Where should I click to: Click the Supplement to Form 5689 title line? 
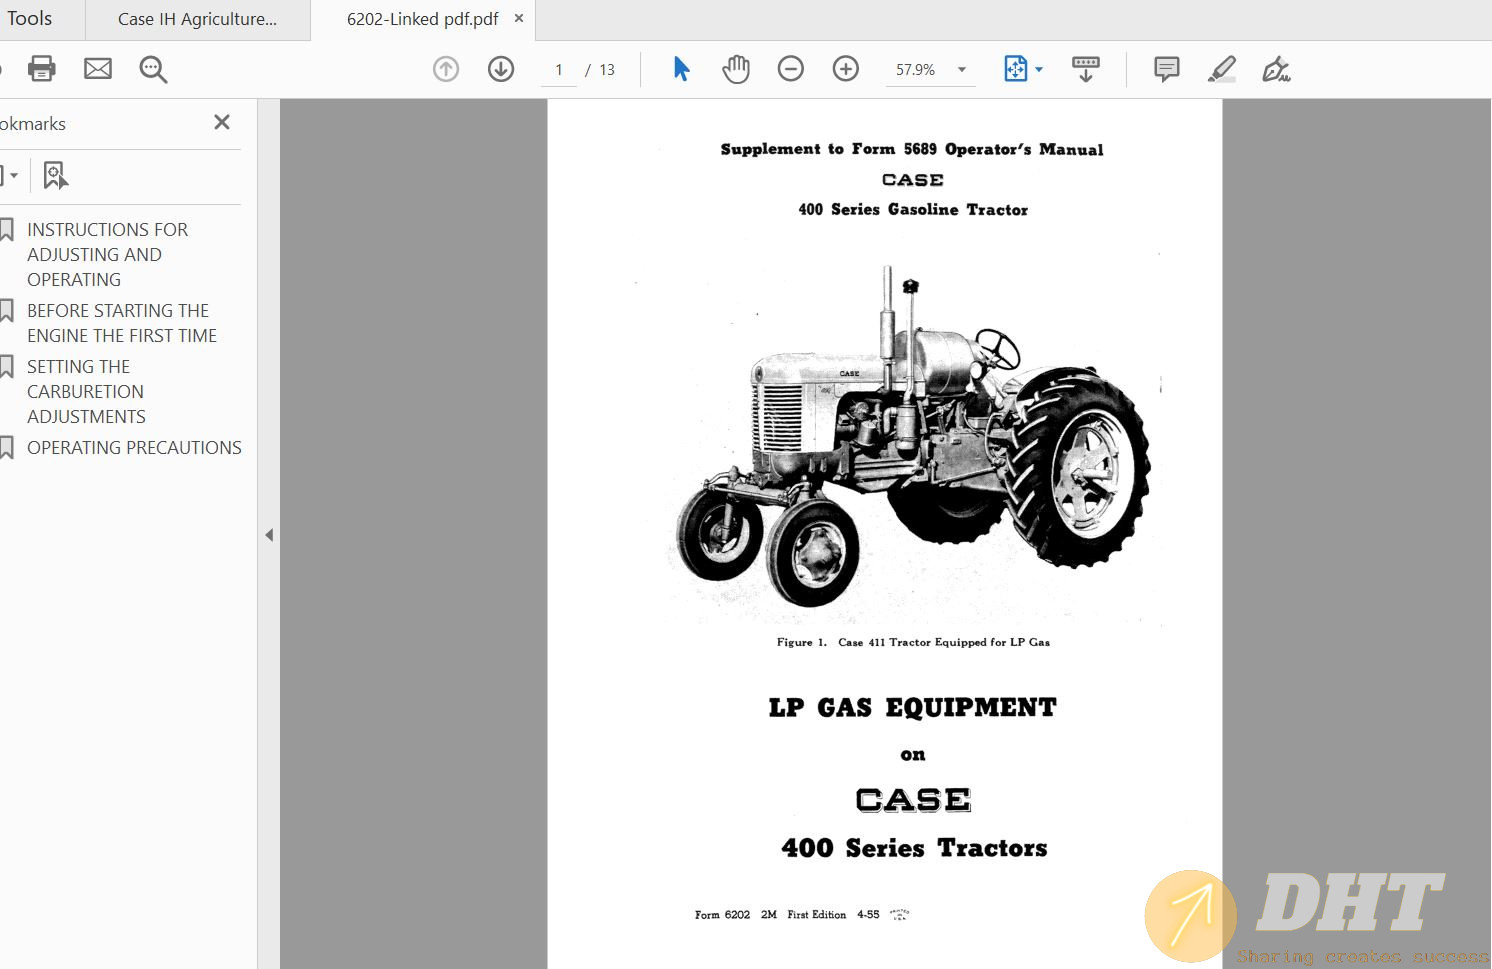pyautogui.click(x=912, y=149)
